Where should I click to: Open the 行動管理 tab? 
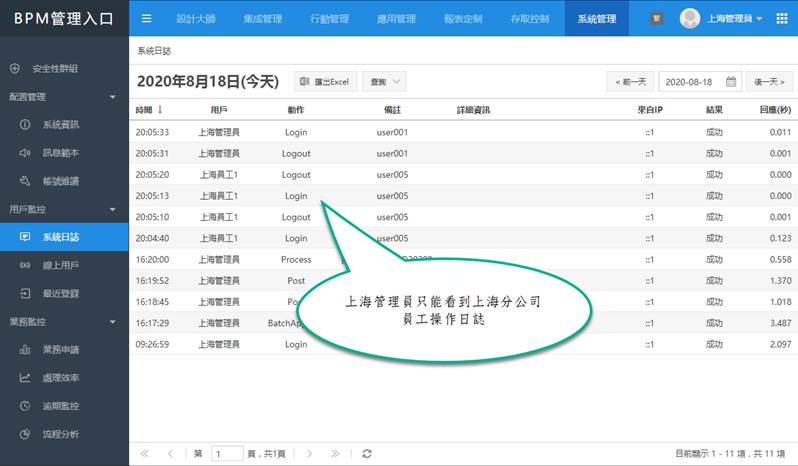pos(329,19)
